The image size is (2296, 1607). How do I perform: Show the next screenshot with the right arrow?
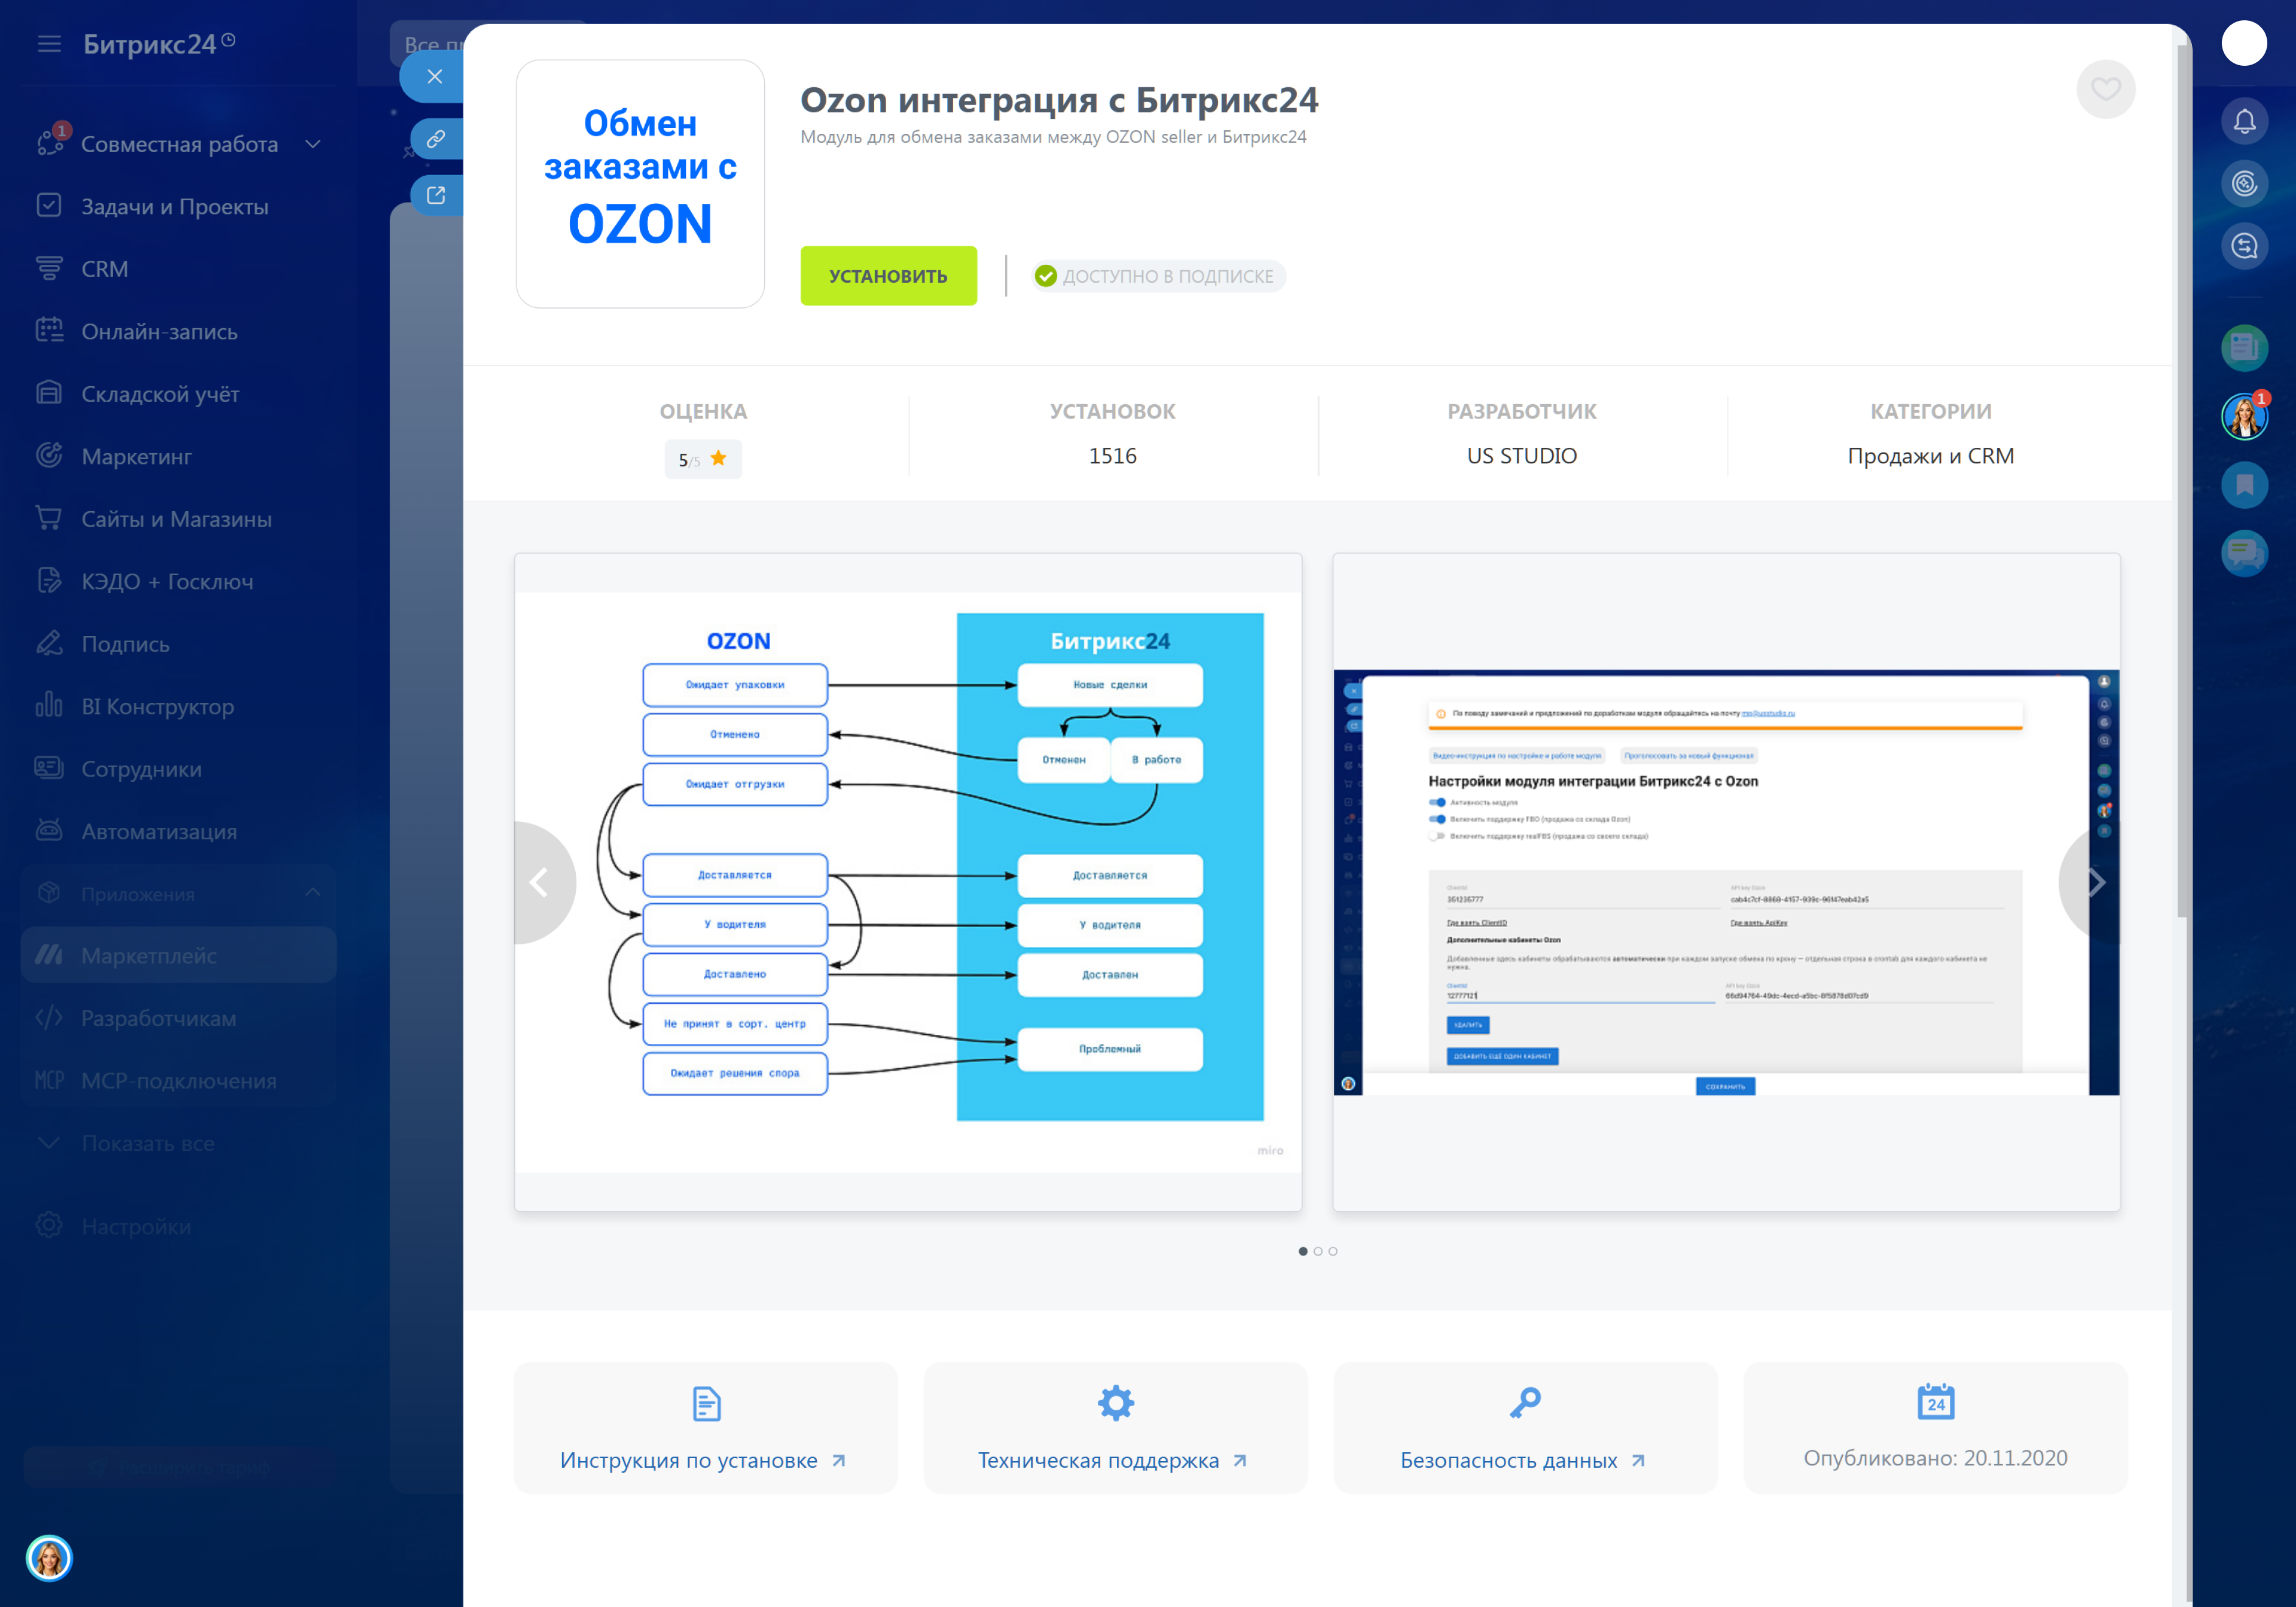coord(2094,882)
